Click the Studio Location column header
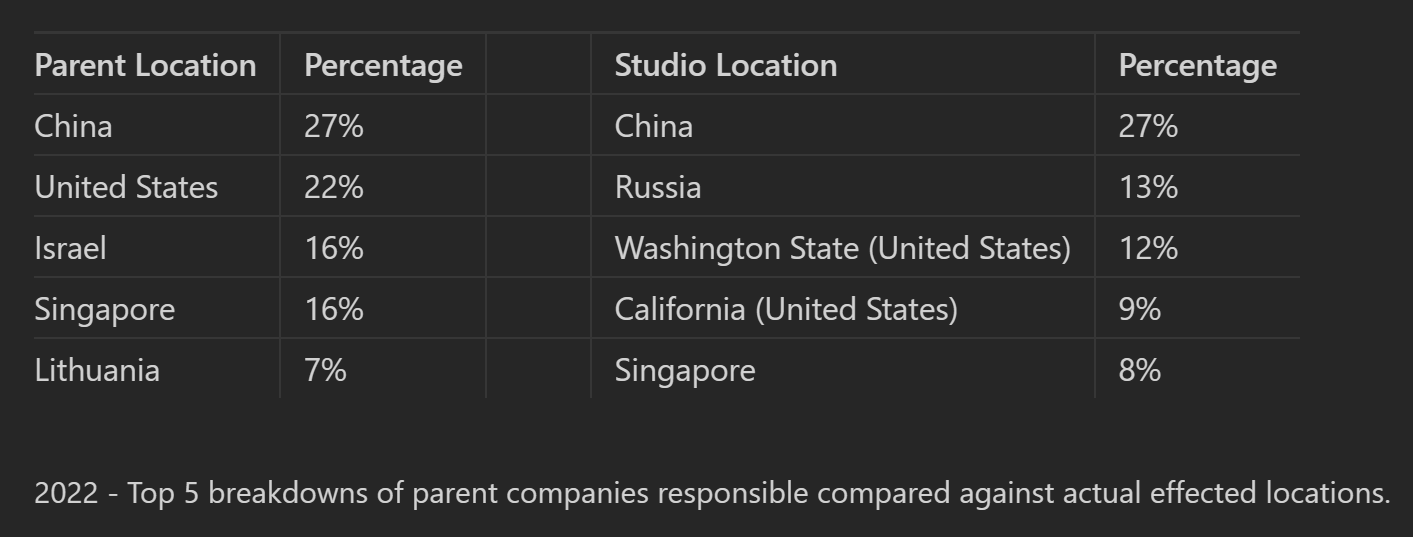Screen dimensions: 1413x537 tap(726, 65)
